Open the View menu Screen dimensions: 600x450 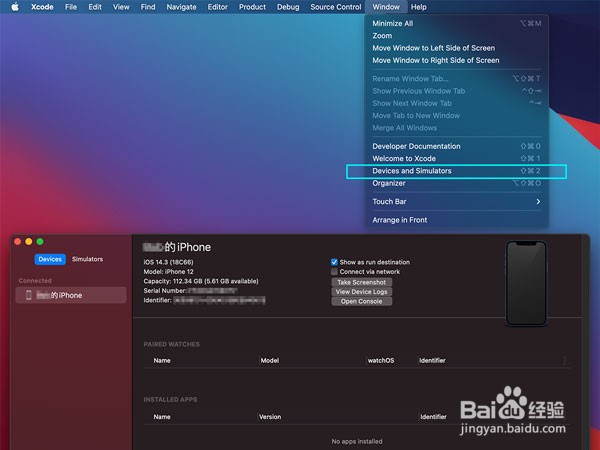click(x=121, y=7)
